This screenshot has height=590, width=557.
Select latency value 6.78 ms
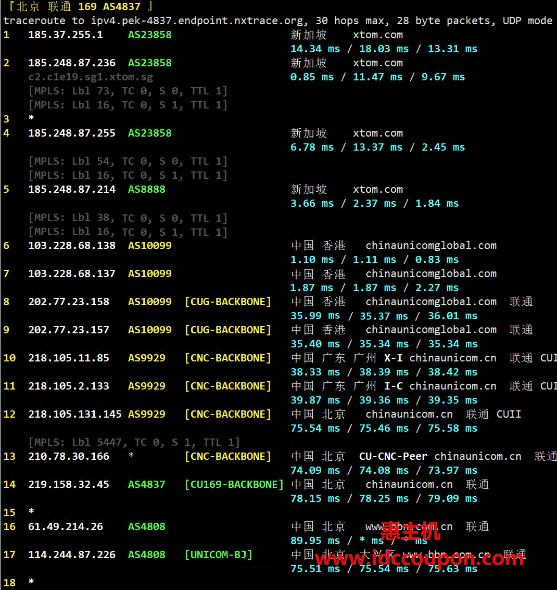(x=312, y=148)
